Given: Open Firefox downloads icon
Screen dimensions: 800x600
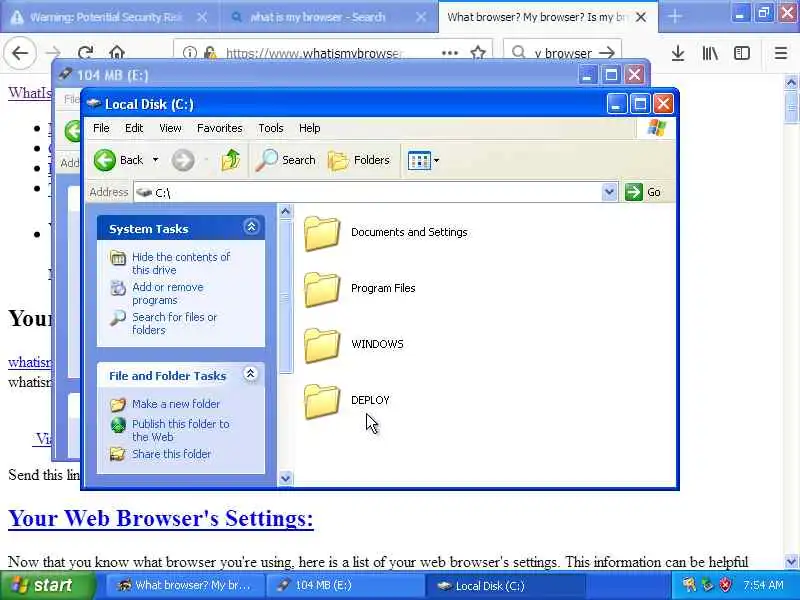Looking at the screenshot, I should (x=678, y=53).
